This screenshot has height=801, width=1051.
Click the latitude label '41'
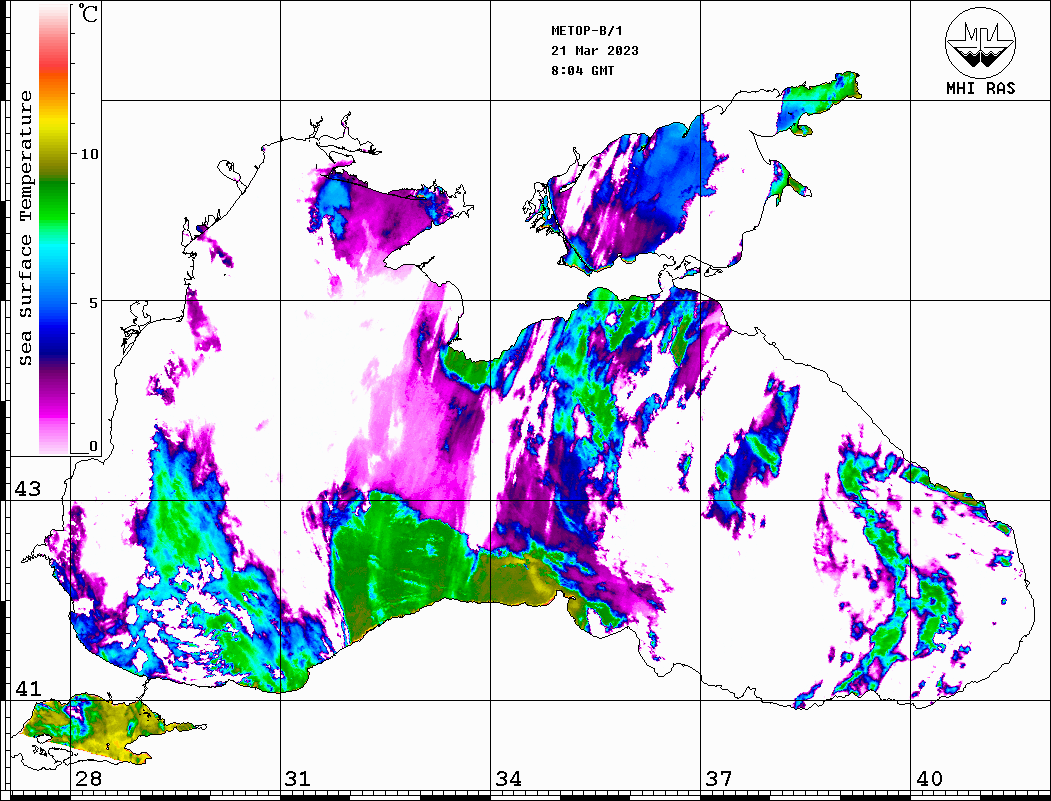pos(27,688)
